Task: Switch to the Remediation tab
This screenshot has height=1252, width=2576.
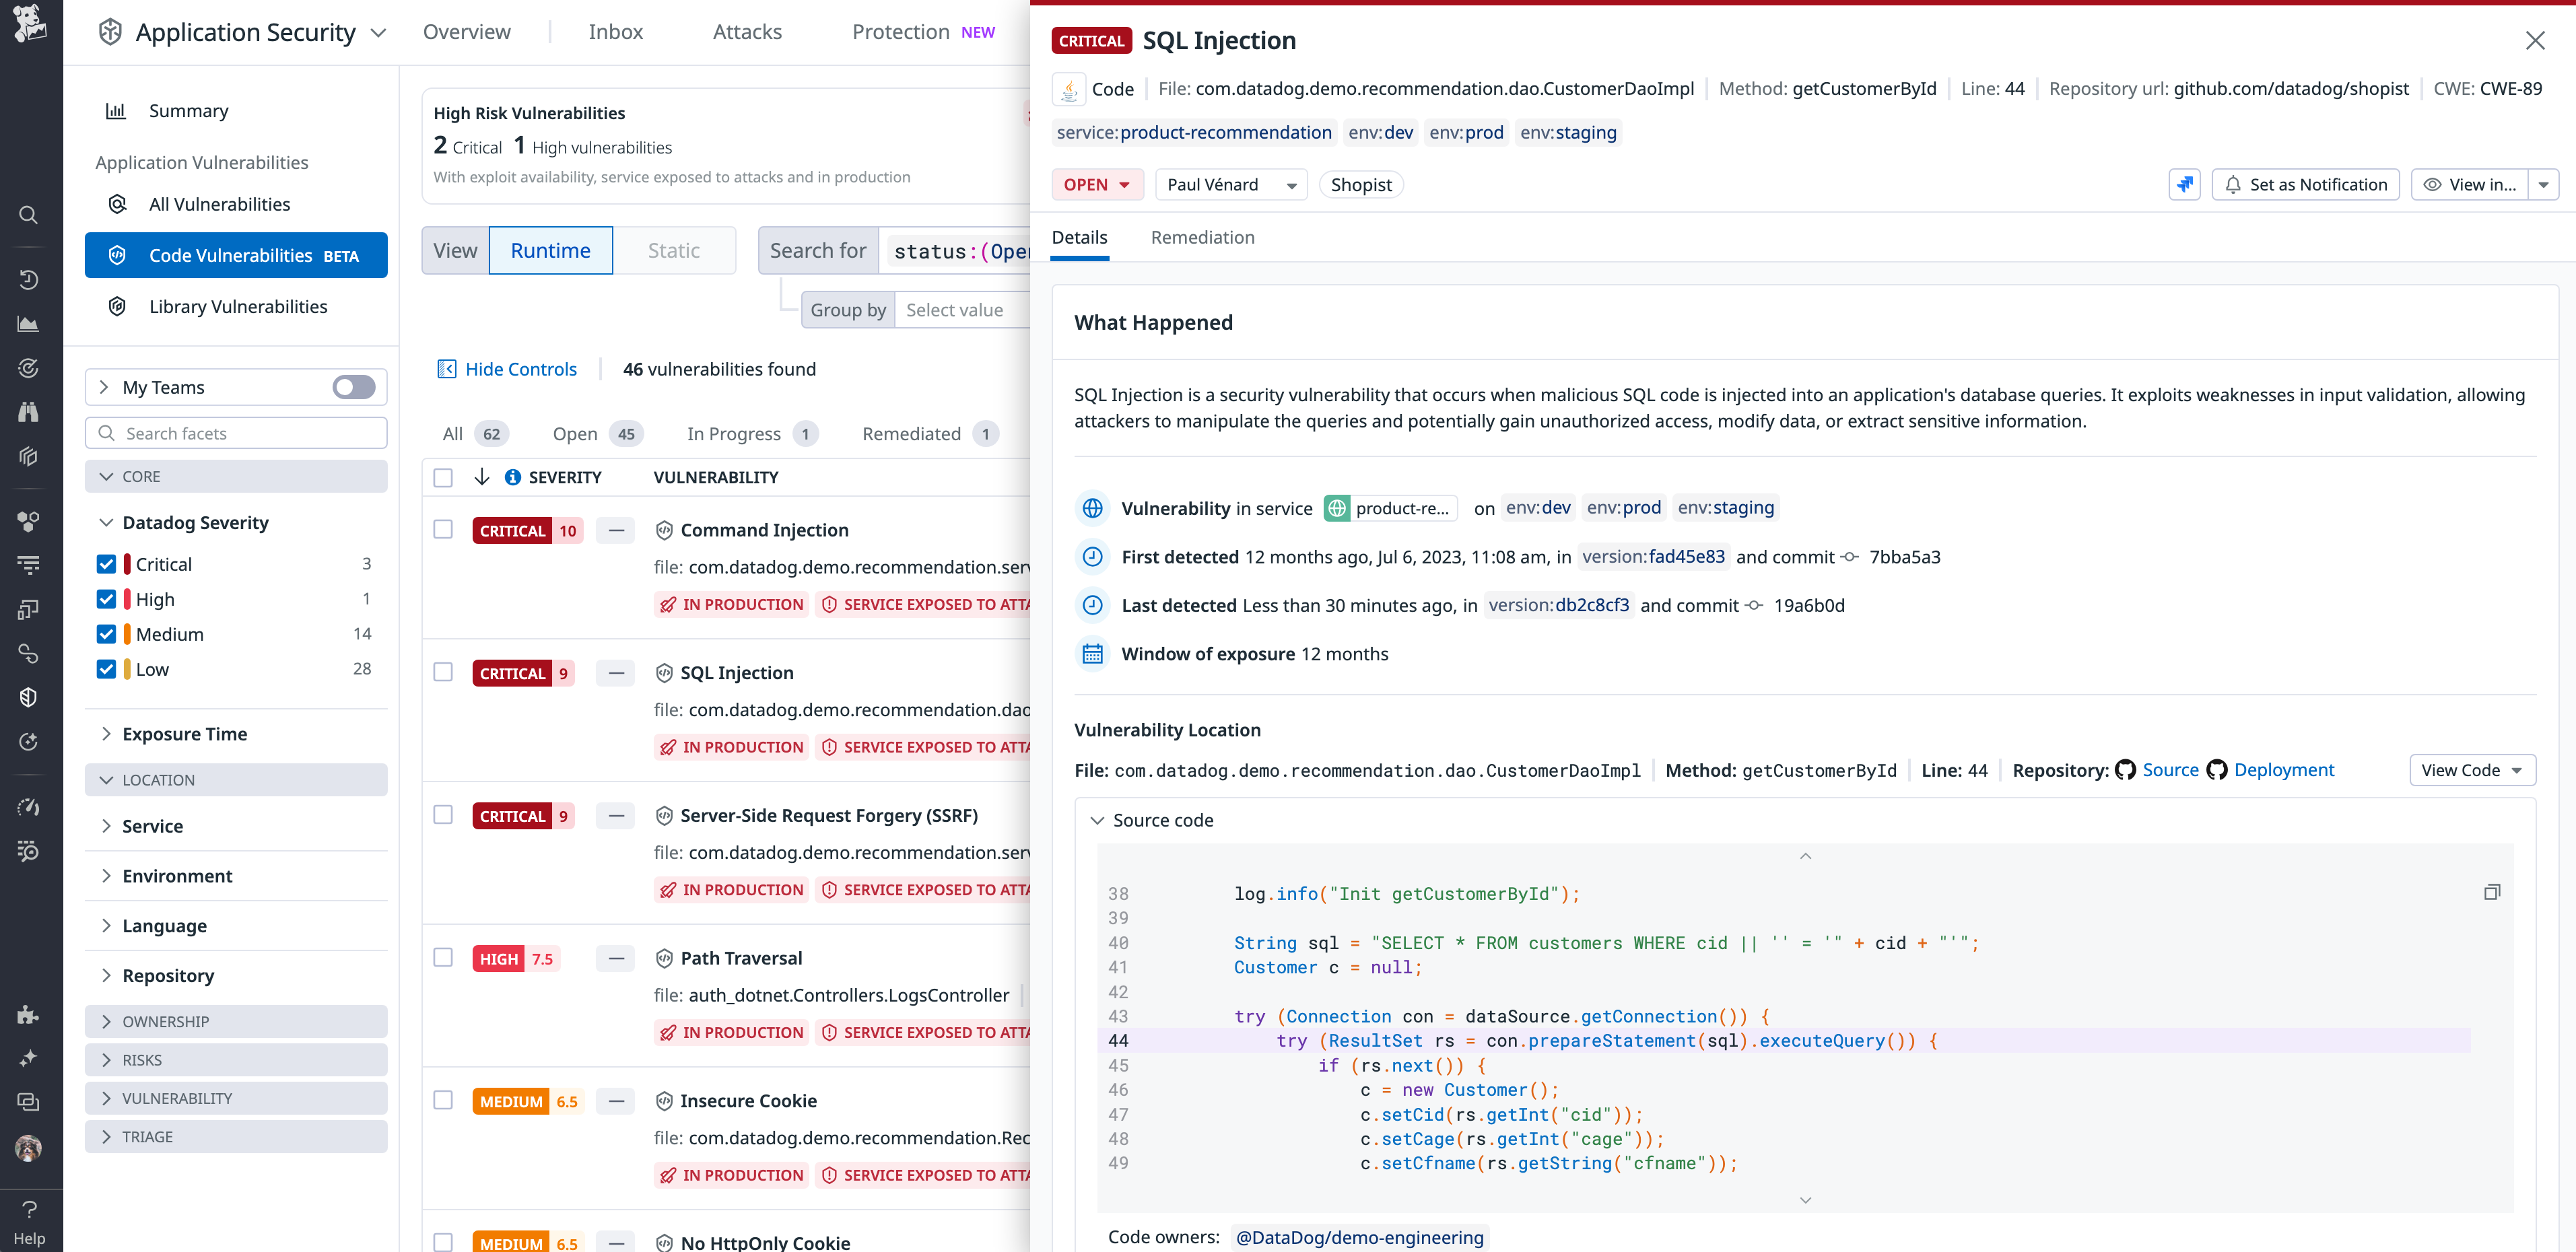Action: pos(1202,238)
